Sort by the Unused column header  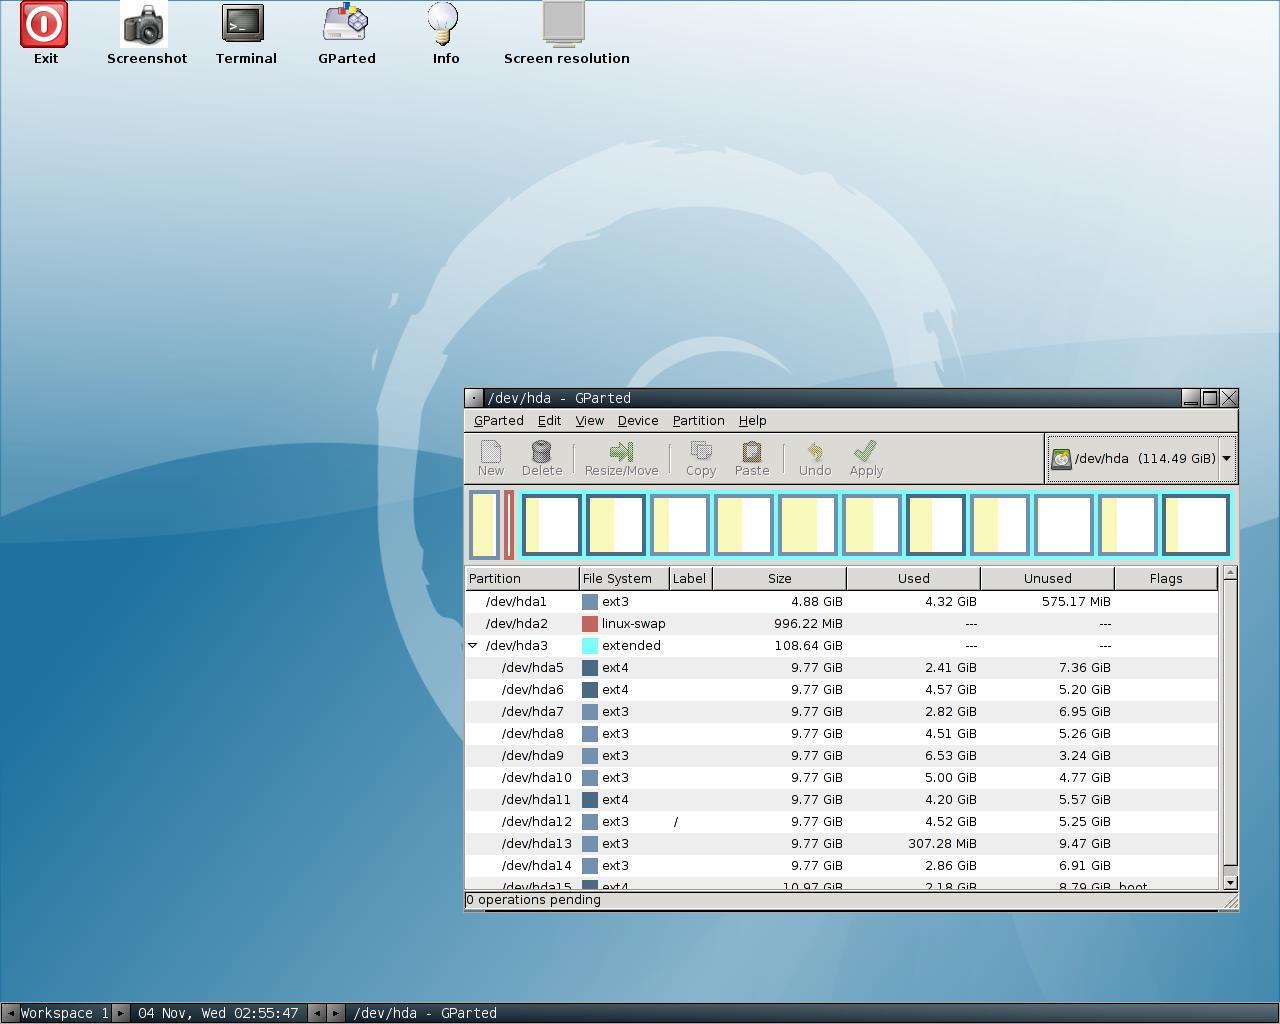1047,578
